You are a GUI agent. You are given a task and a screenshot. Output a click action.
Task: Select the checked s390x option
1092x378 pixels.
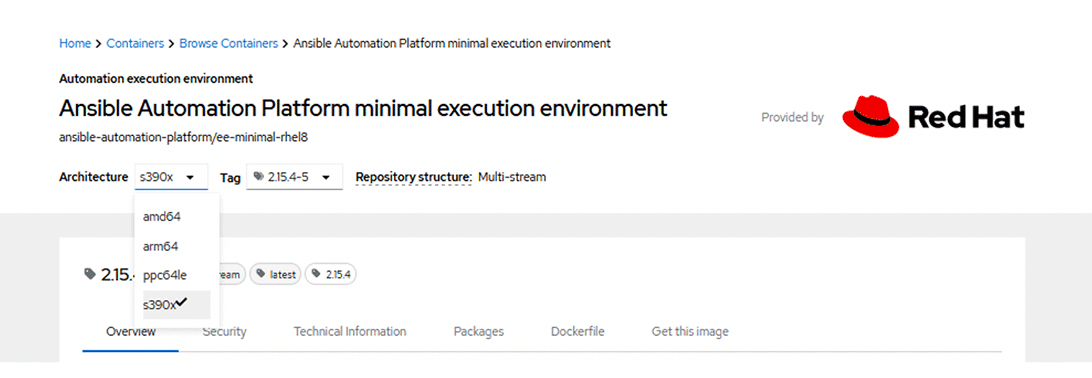177,305
